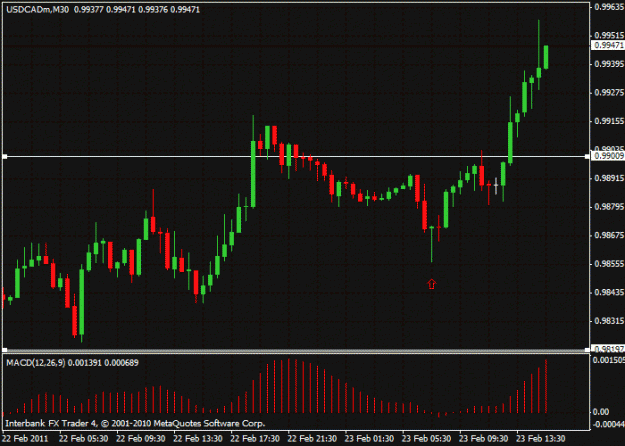Viewport: 625px width, 446px height.
Task: Click the 0.99395 price scale label
Action: pos(609,64)
